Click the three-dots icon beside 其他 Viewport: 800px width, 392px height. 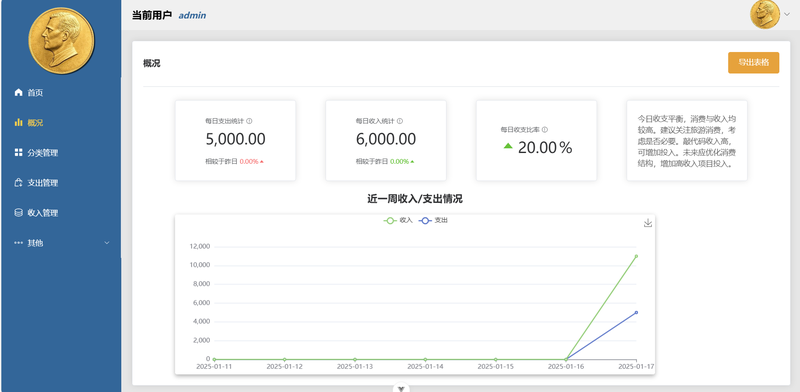18,243
